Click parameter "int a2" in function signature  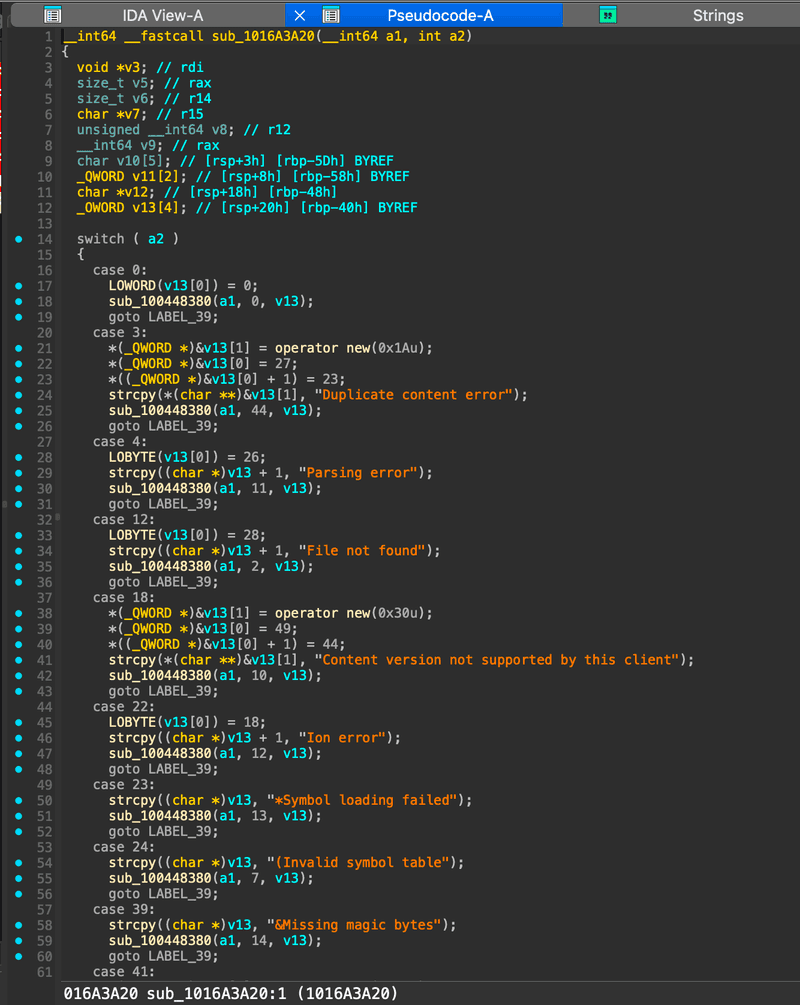[x=441, y=36]
